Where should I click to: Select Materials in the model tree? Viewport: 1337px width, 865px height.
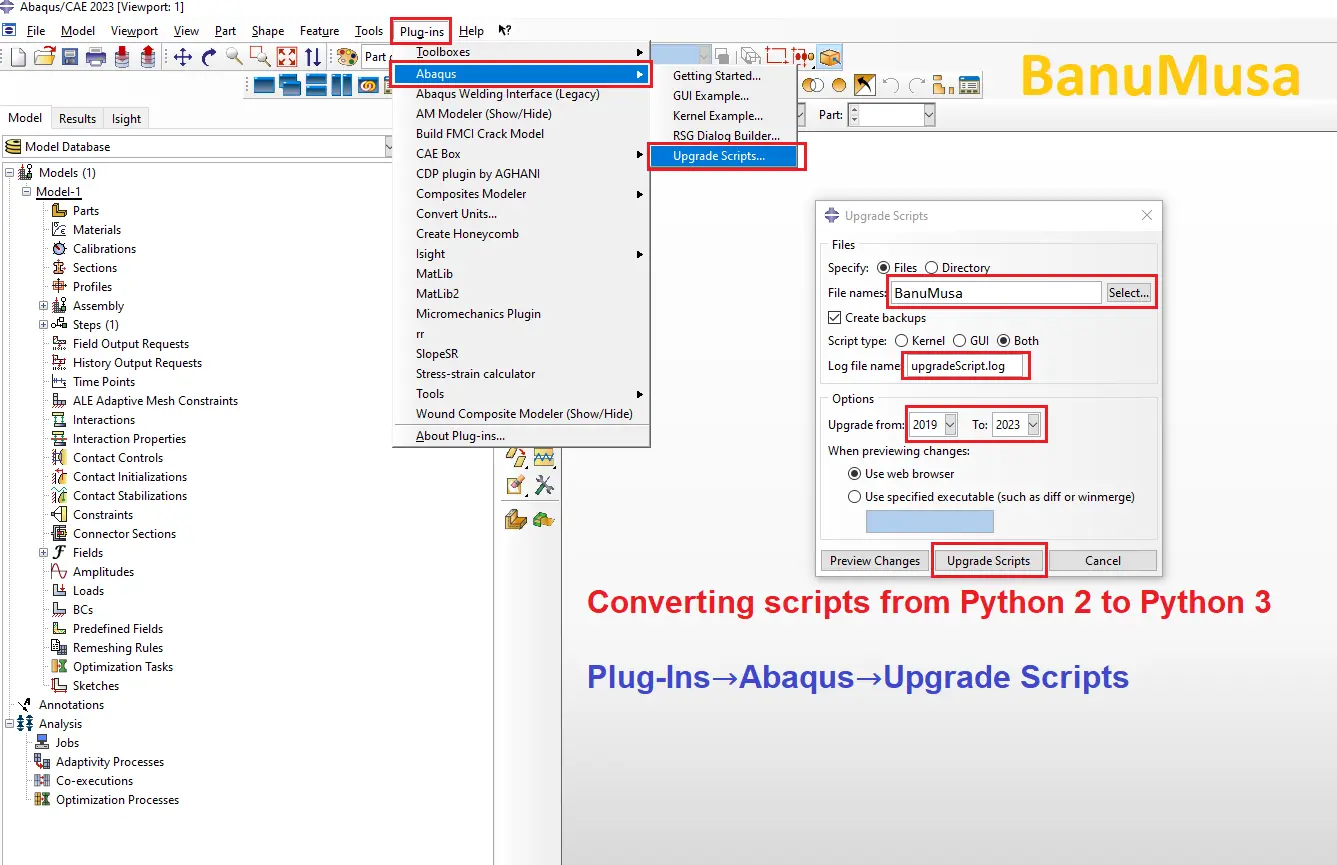(96, 230)
